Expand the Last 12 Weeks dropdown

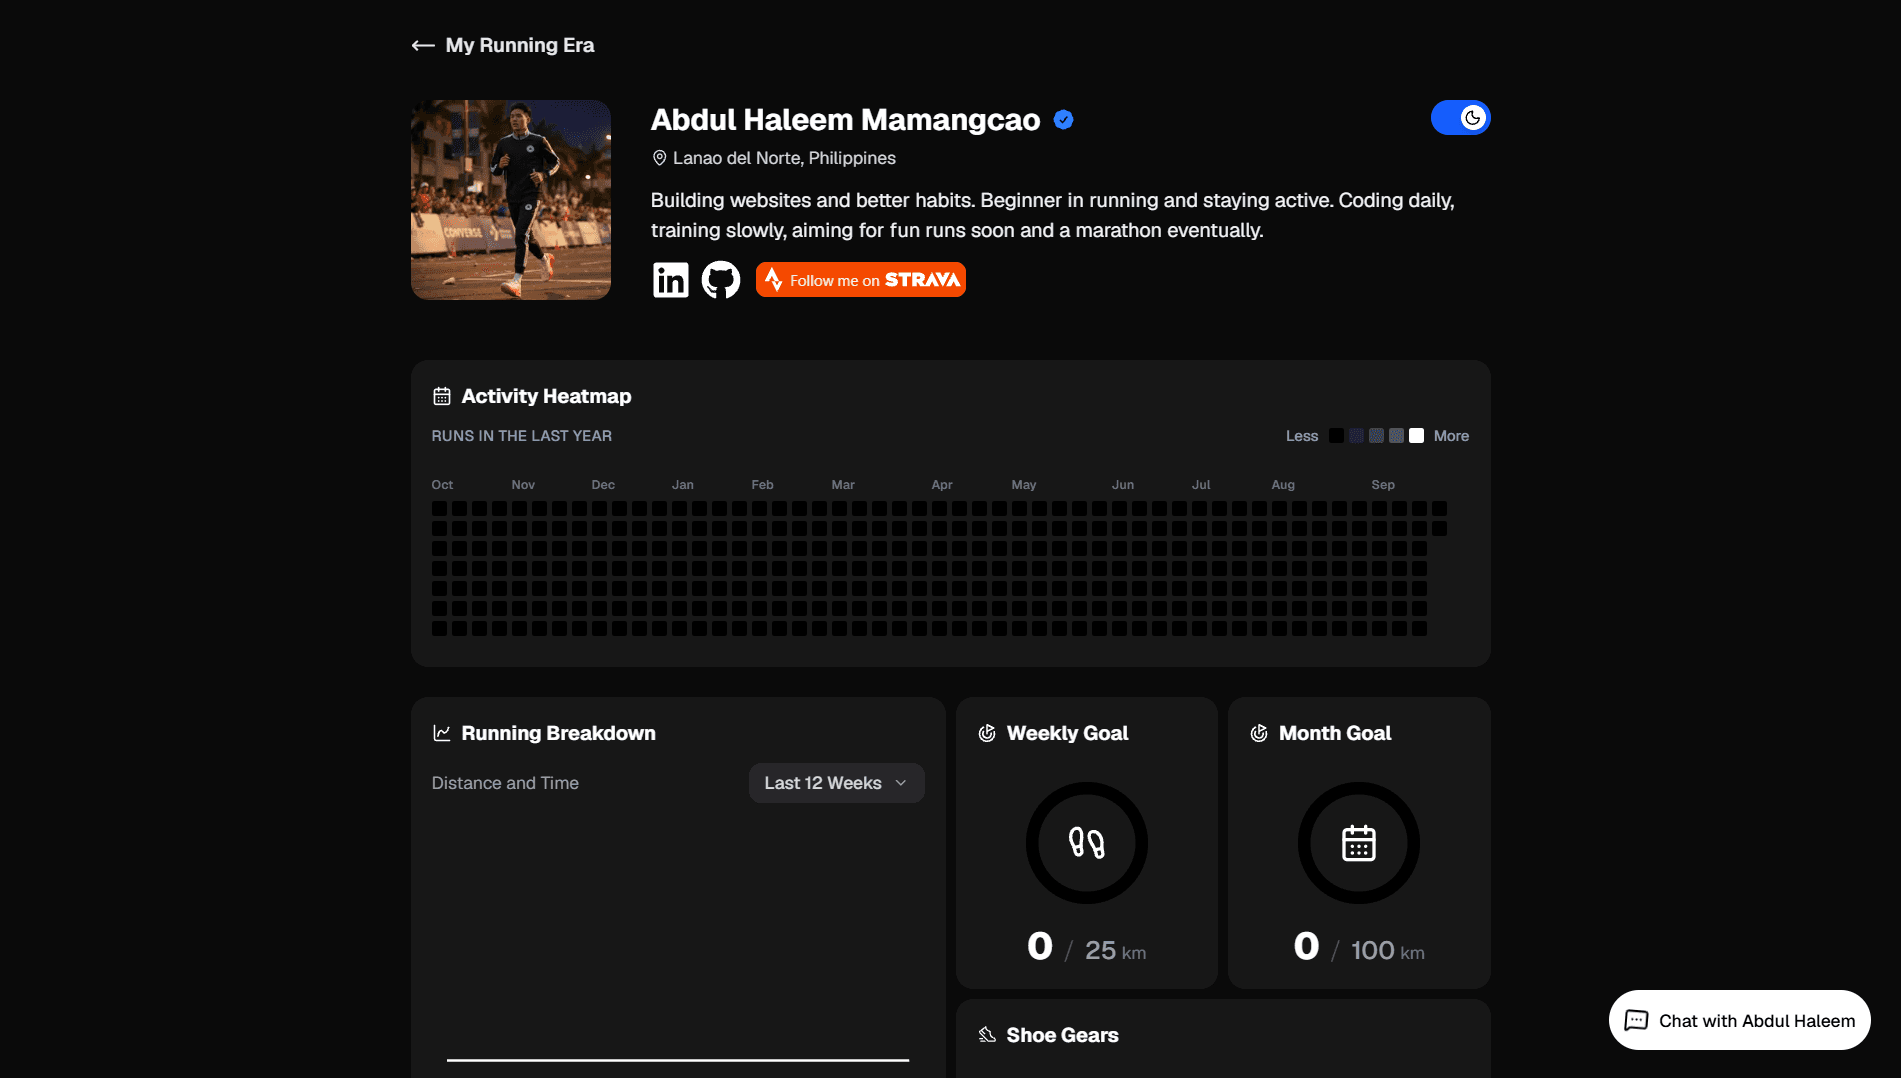pyautogui.click(x=836, y=783)
